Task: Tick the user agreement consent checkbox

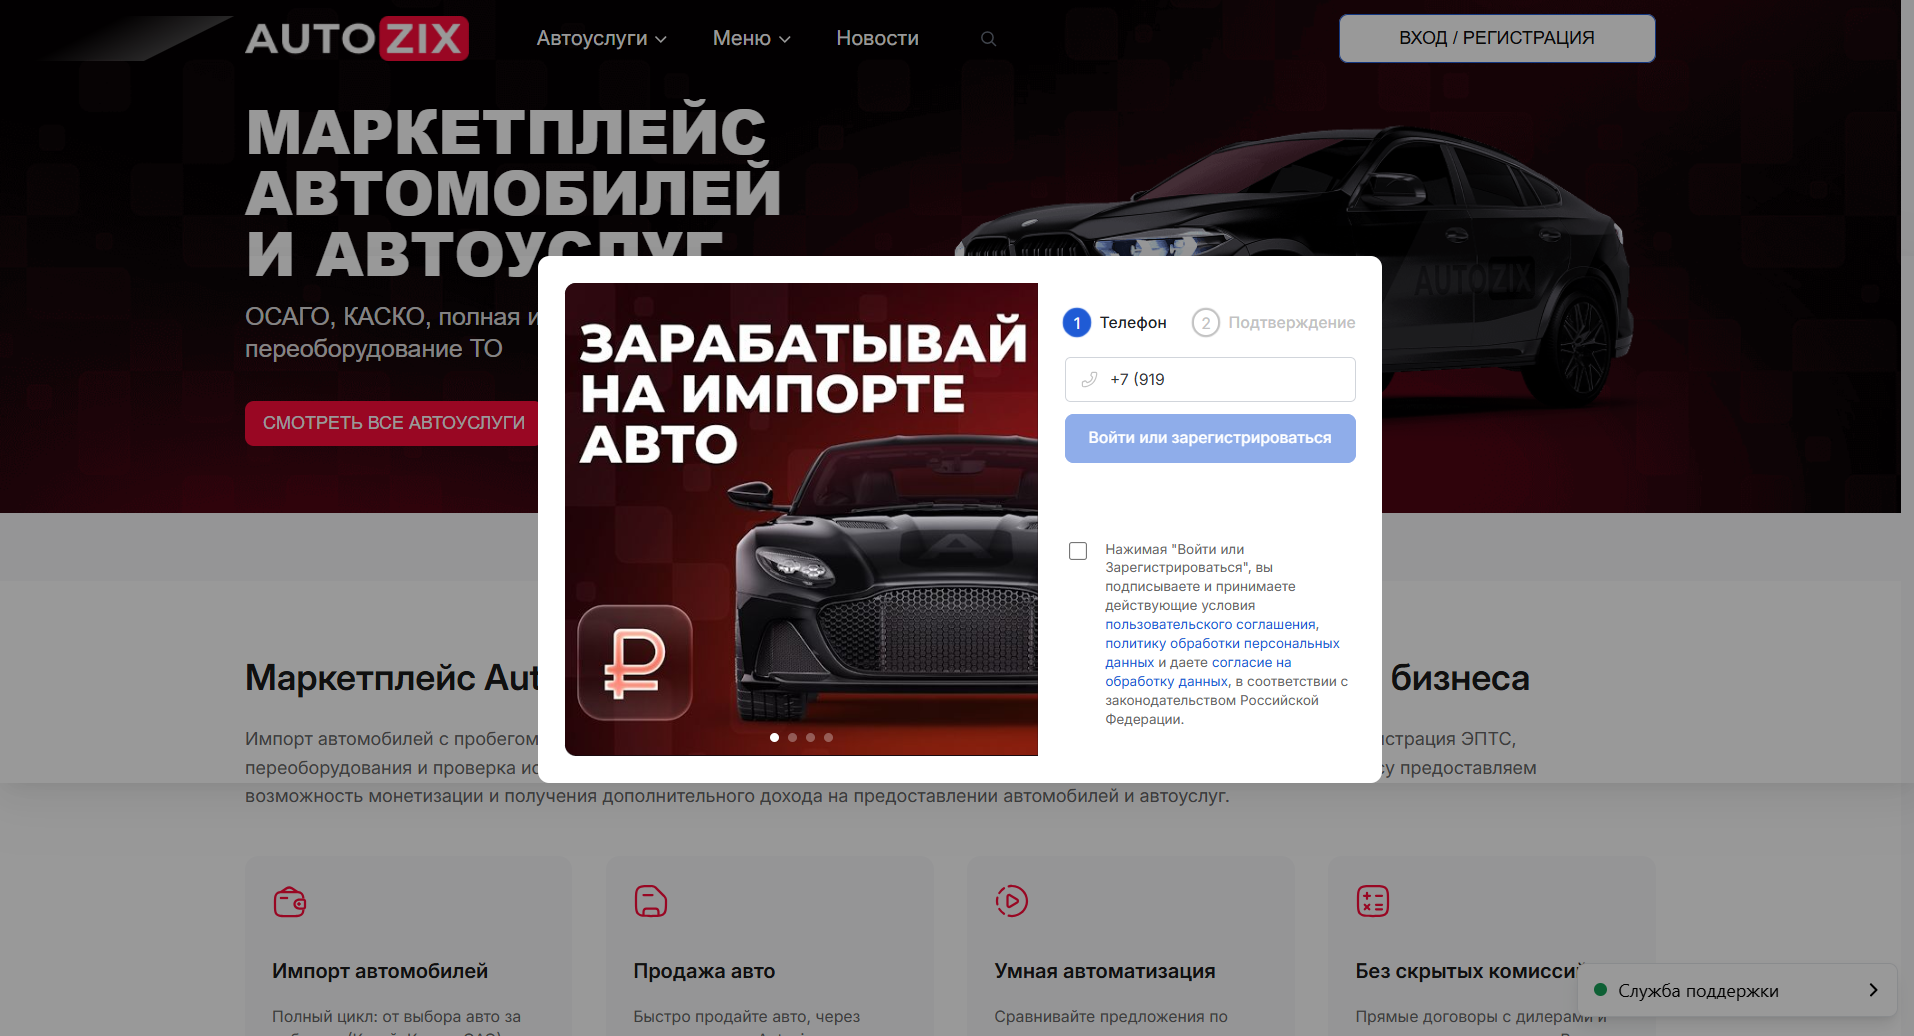Action: [x=1078, y=551]
